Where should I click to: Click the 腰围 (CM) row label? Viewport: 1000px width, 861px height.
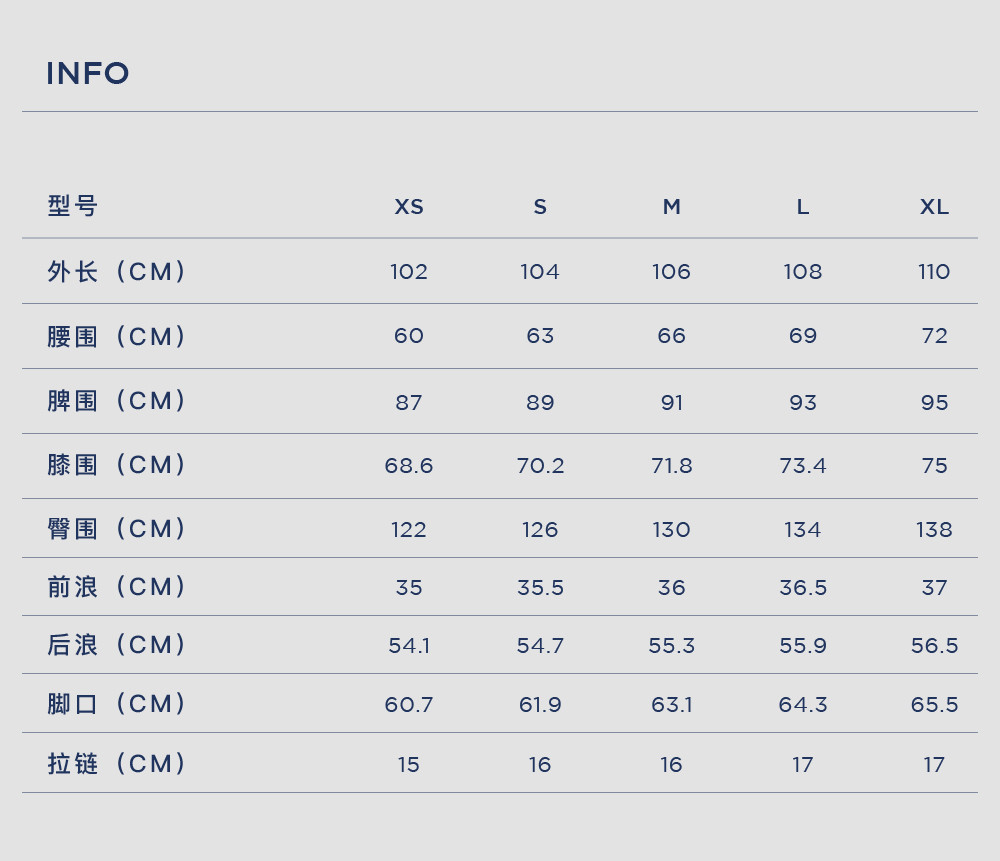(x=117, y=337)
